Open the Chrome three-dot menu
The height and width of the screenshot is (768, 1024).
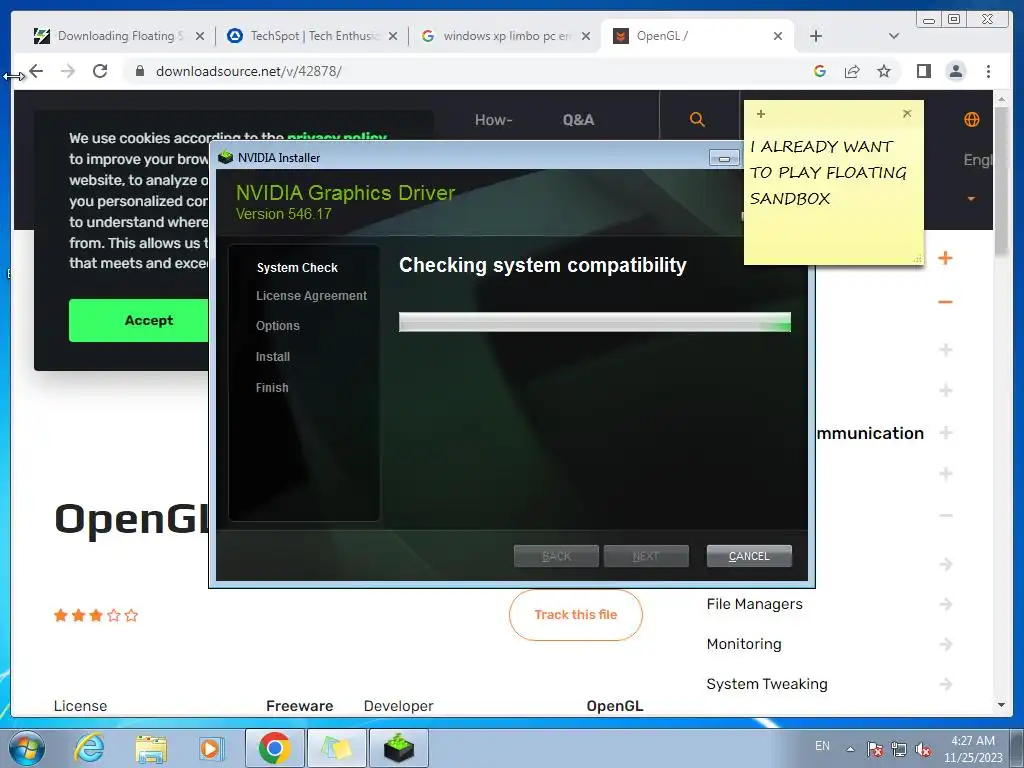coord(988,71)
